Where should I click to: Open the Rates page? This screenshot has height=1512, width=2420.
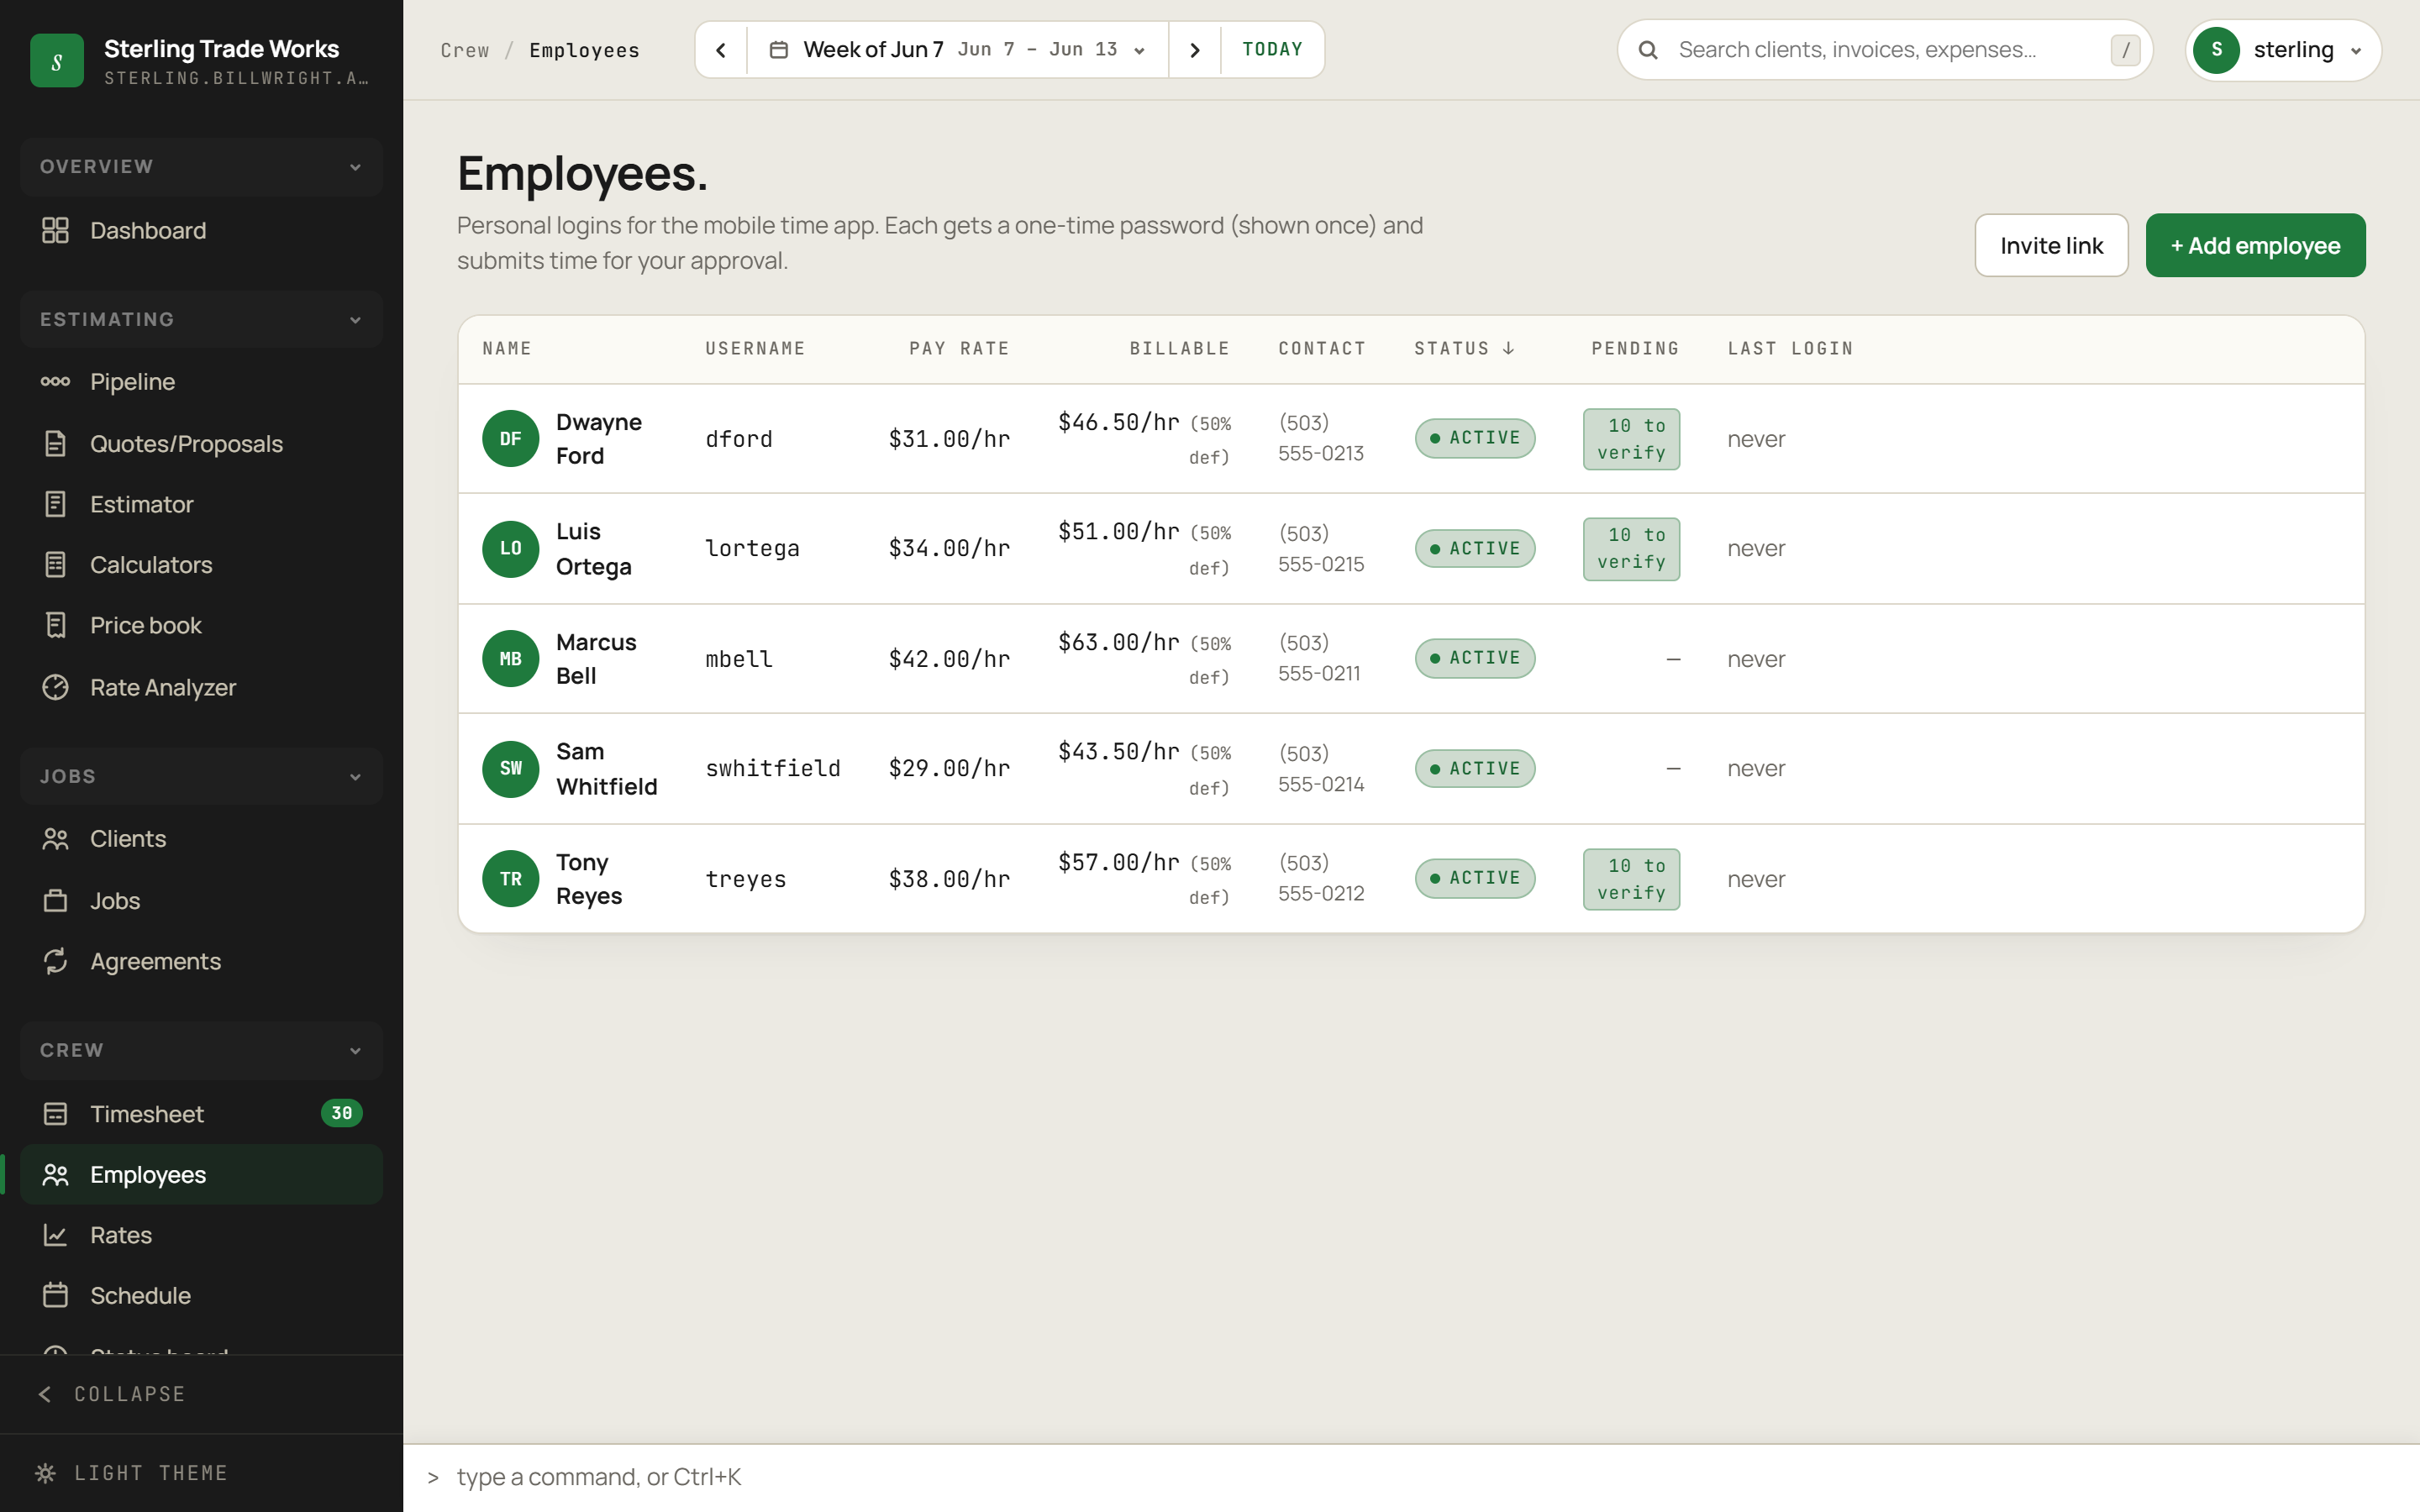pos(201,1235)
